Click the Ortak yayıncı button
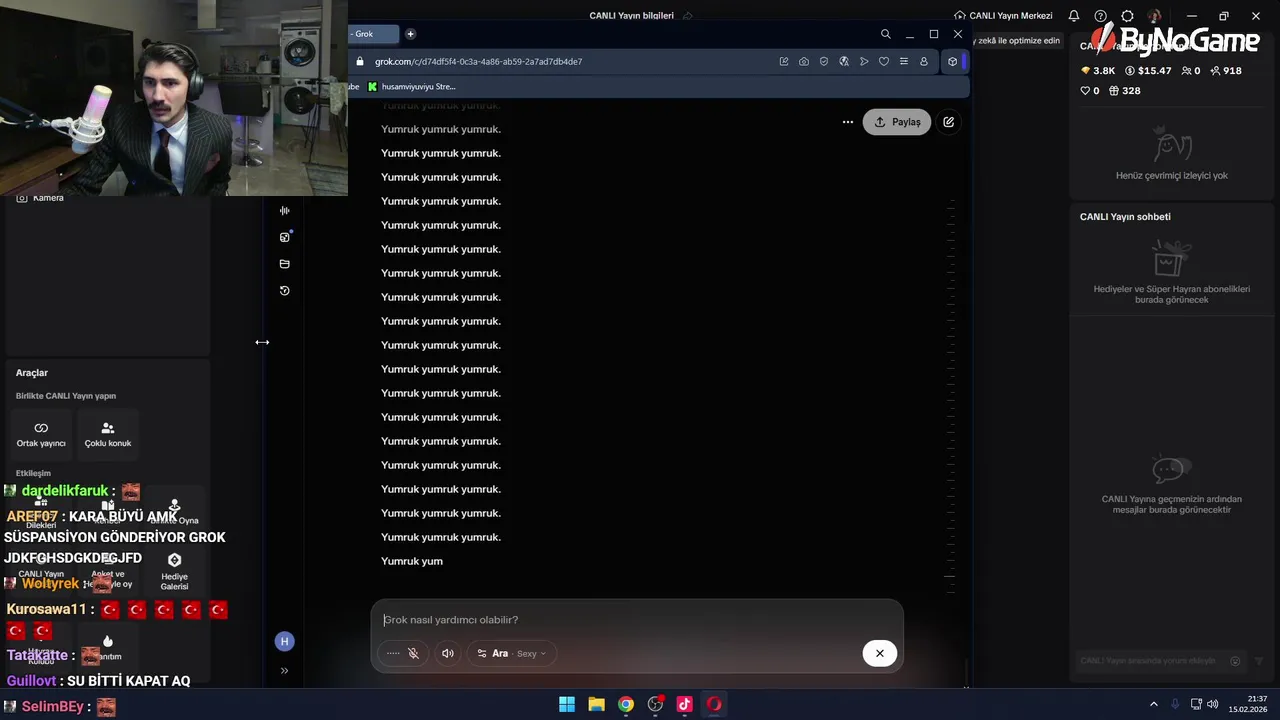1280x720 pixels. pos(41,434)
